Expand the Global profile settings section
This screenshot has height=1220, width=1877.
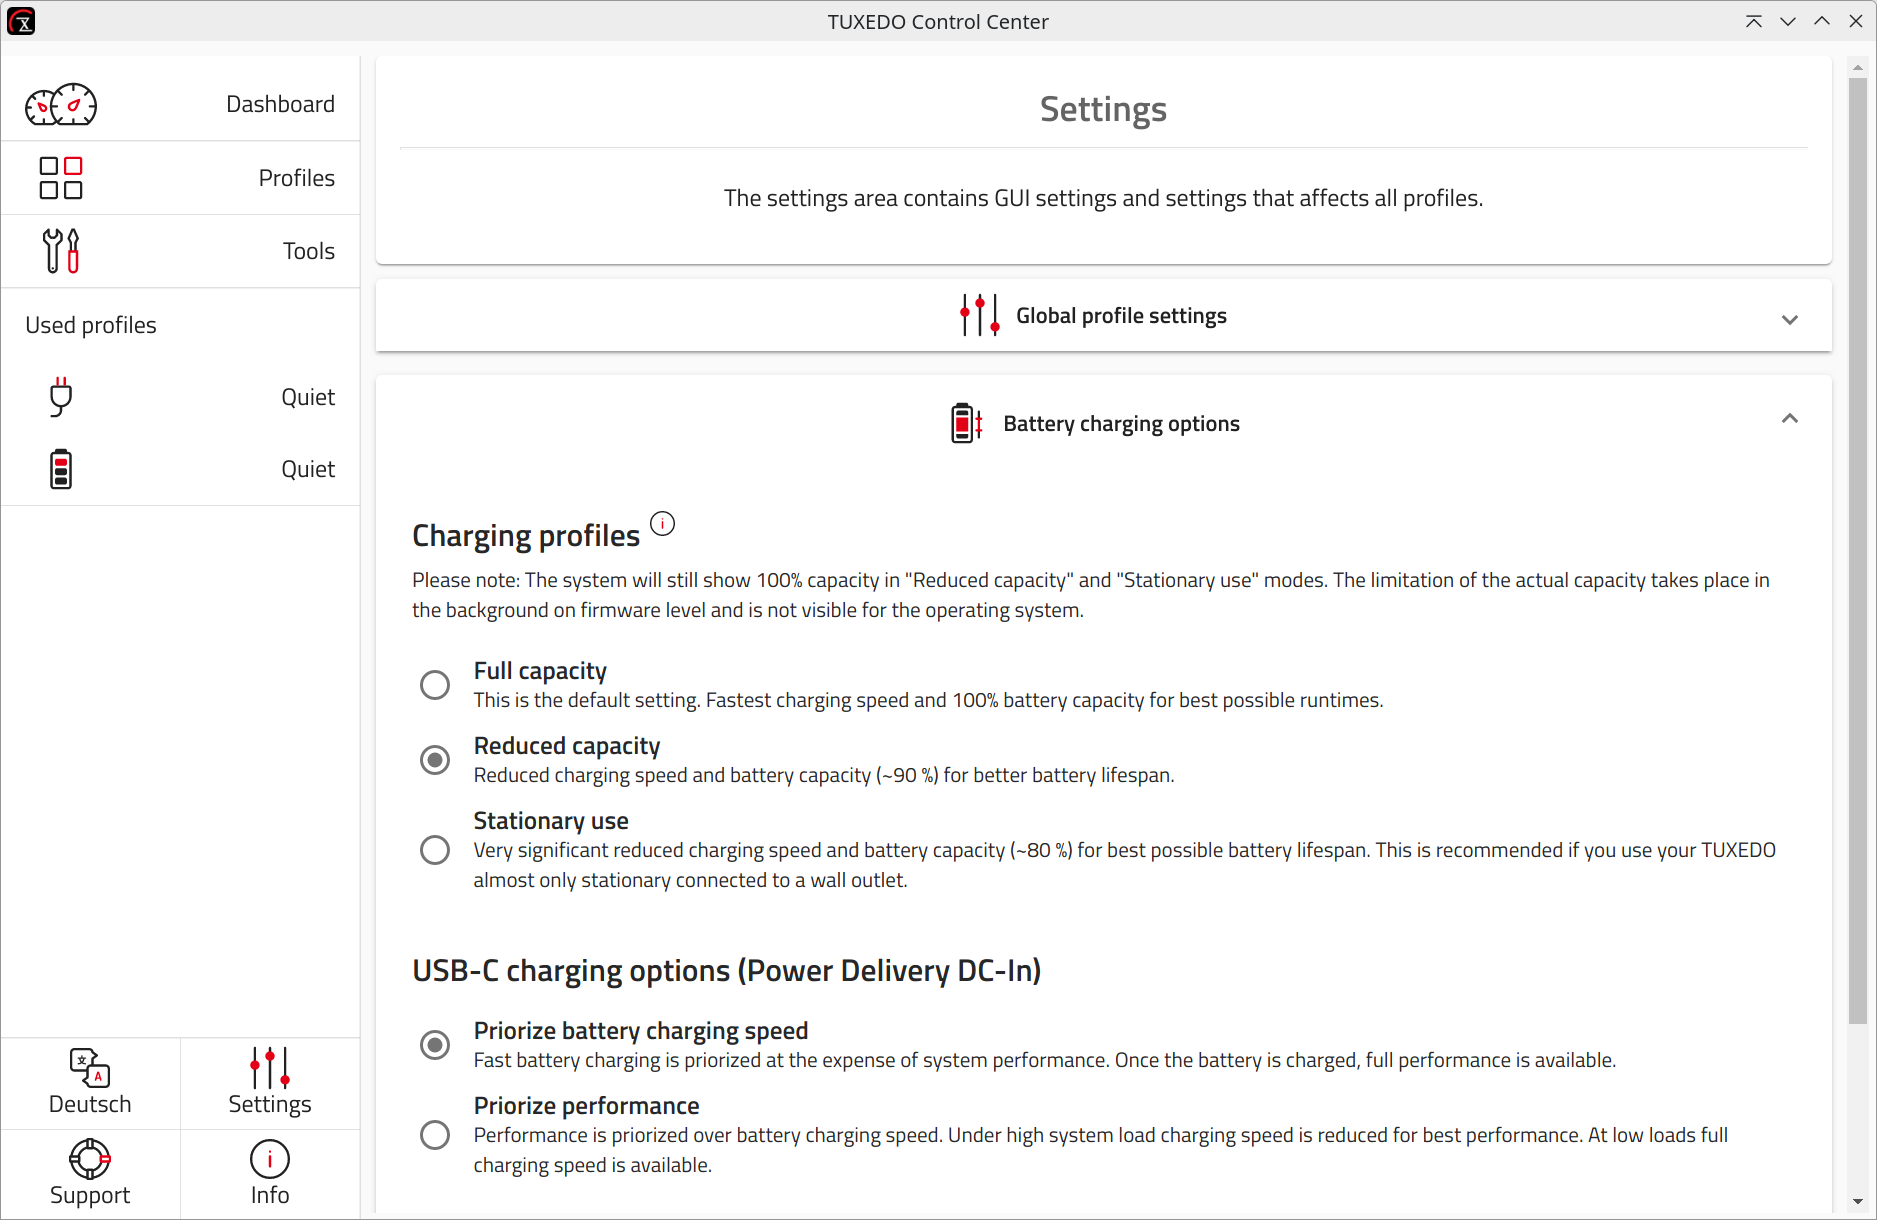[1789, 319]
